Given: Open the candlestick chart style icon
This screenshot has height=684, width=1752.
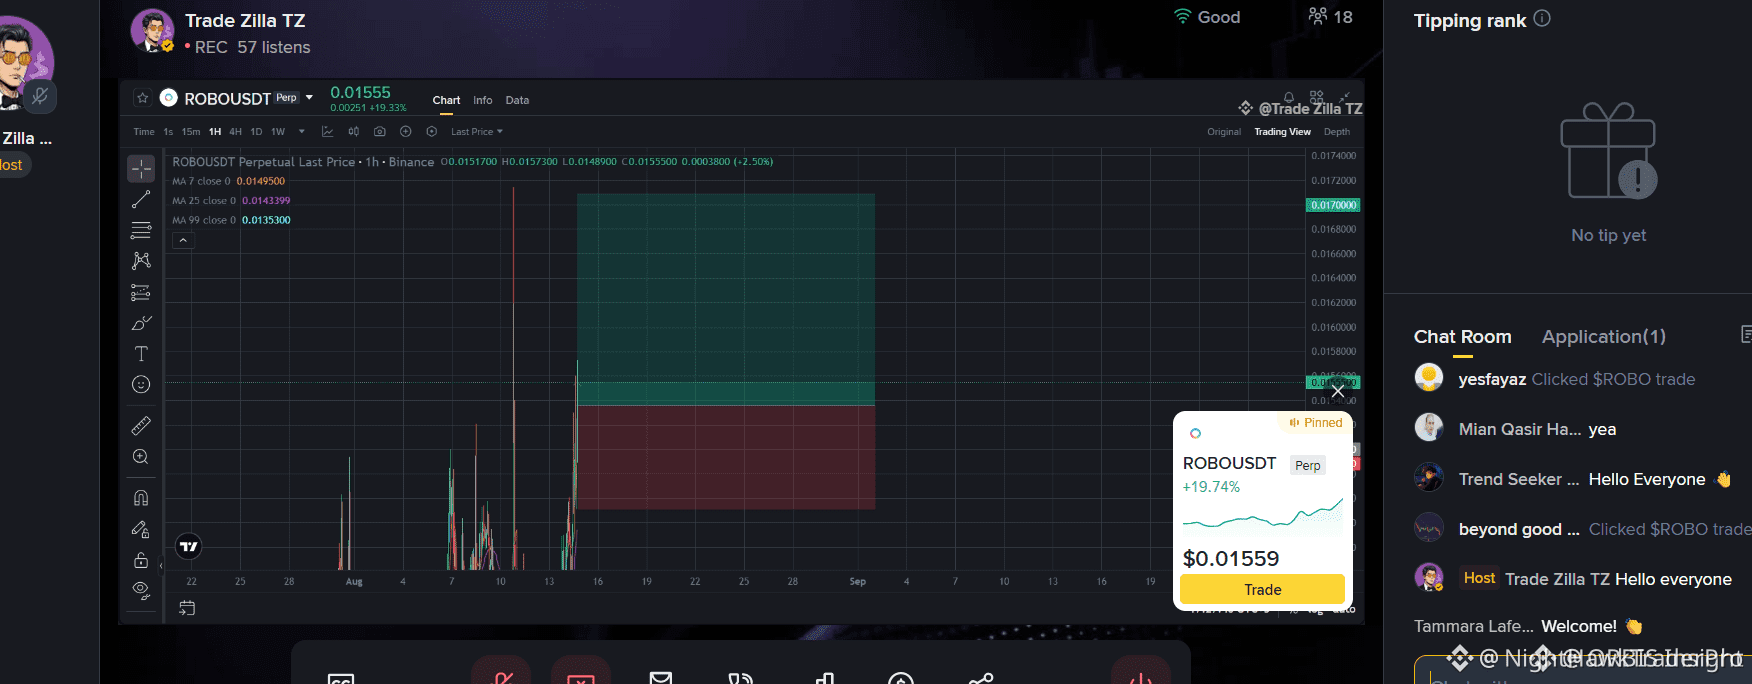Looking at the screenshot, I should pyautogui.click(x=353, y=131).
